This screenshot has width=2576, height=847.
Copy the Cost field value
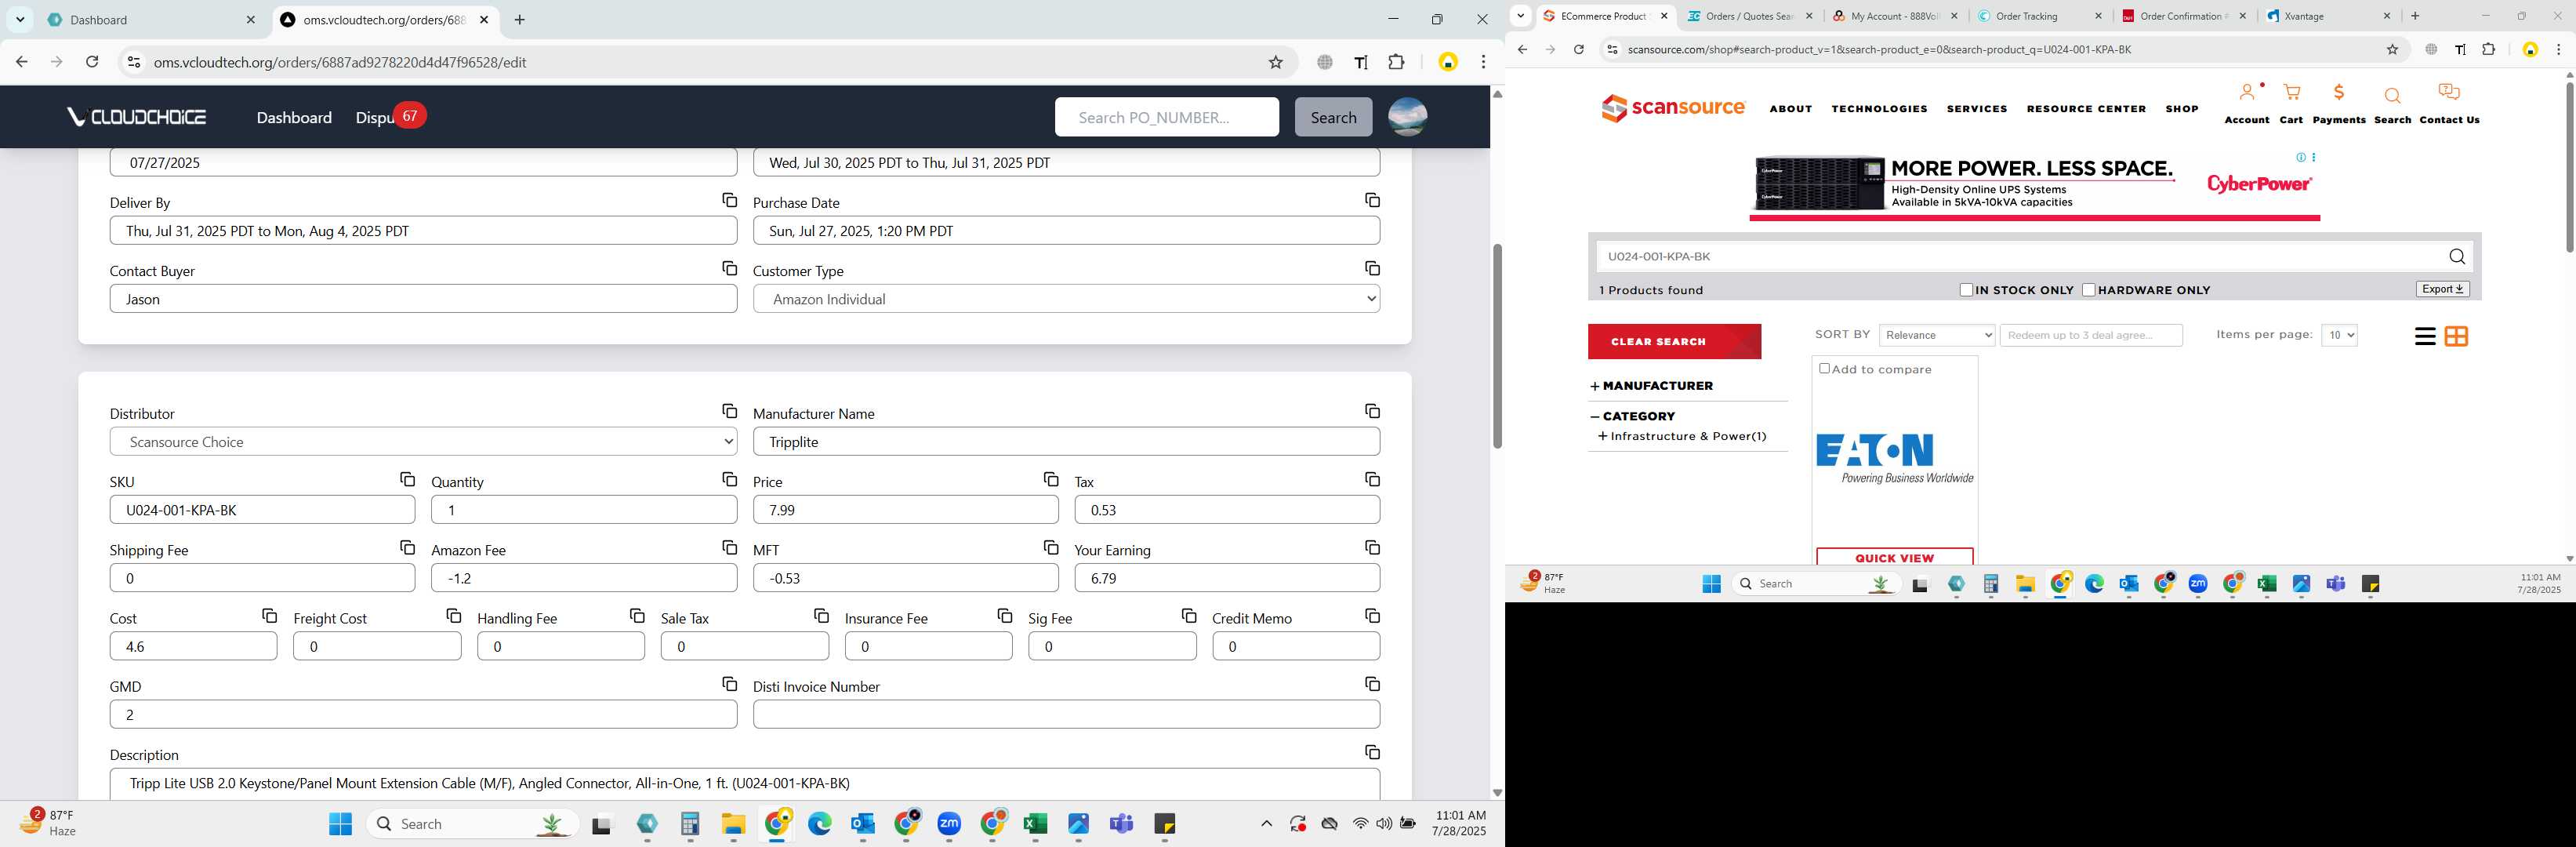coord(269,615)
